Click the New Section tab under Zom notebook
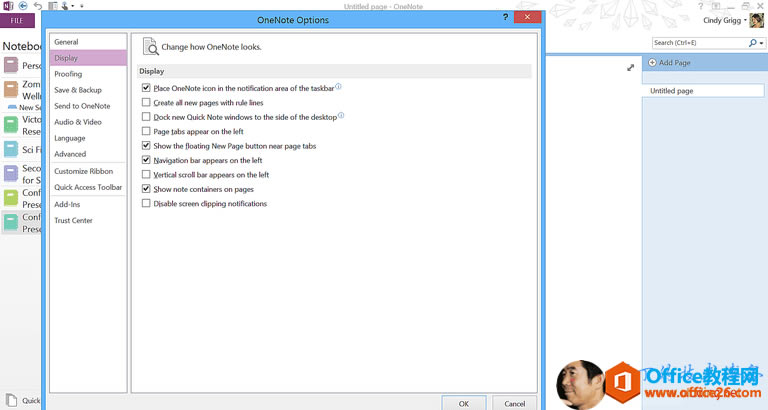This screenshot has height=410, width=768. click(x=24, y=107)
